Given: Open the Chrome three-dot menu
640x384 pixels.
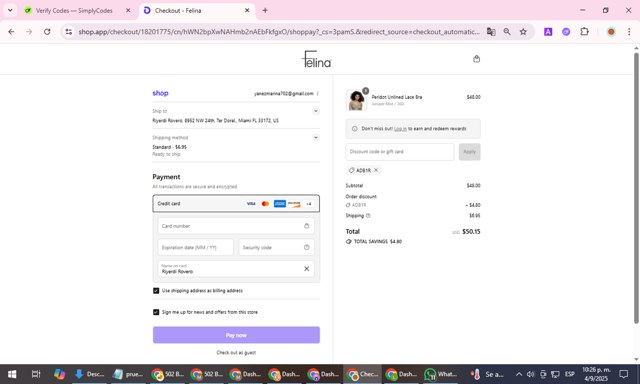Looking at the screenshot, I should pos(629,31).
